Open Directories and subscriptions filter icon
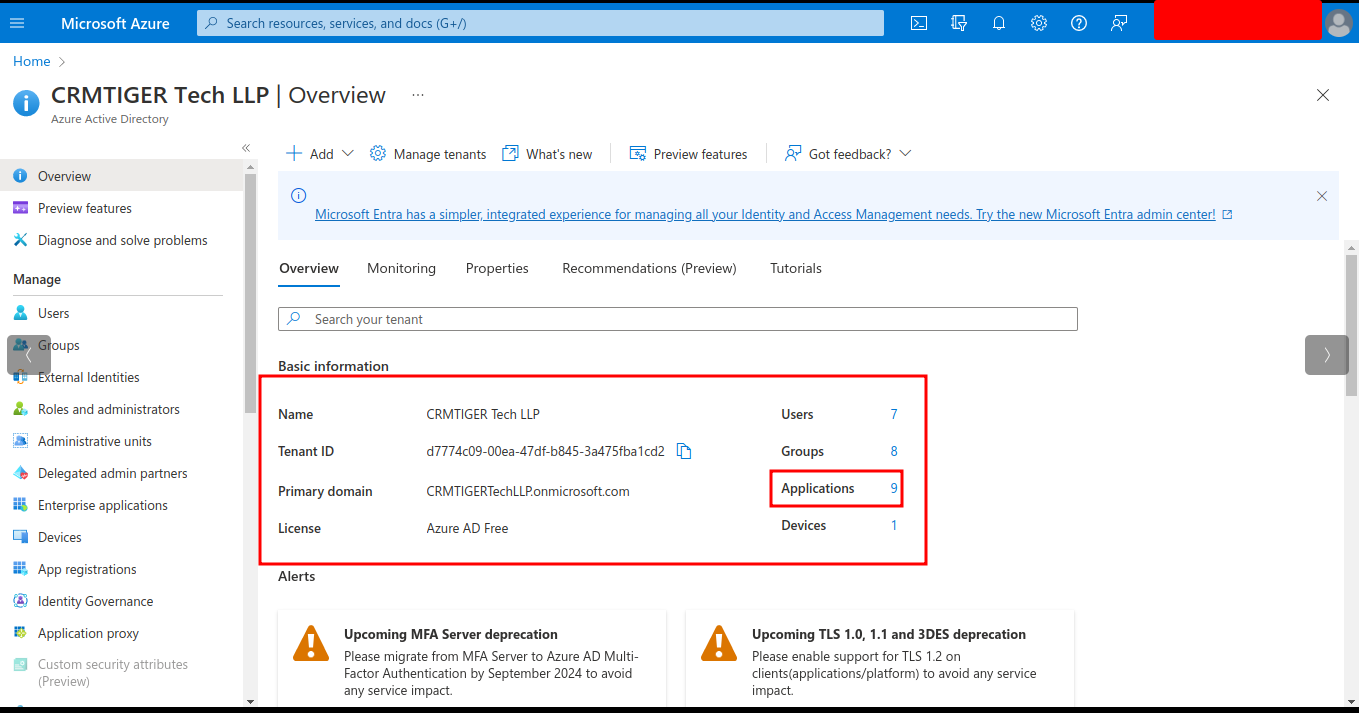Screen dimensions: 1359x713 [x=959, y=23]
